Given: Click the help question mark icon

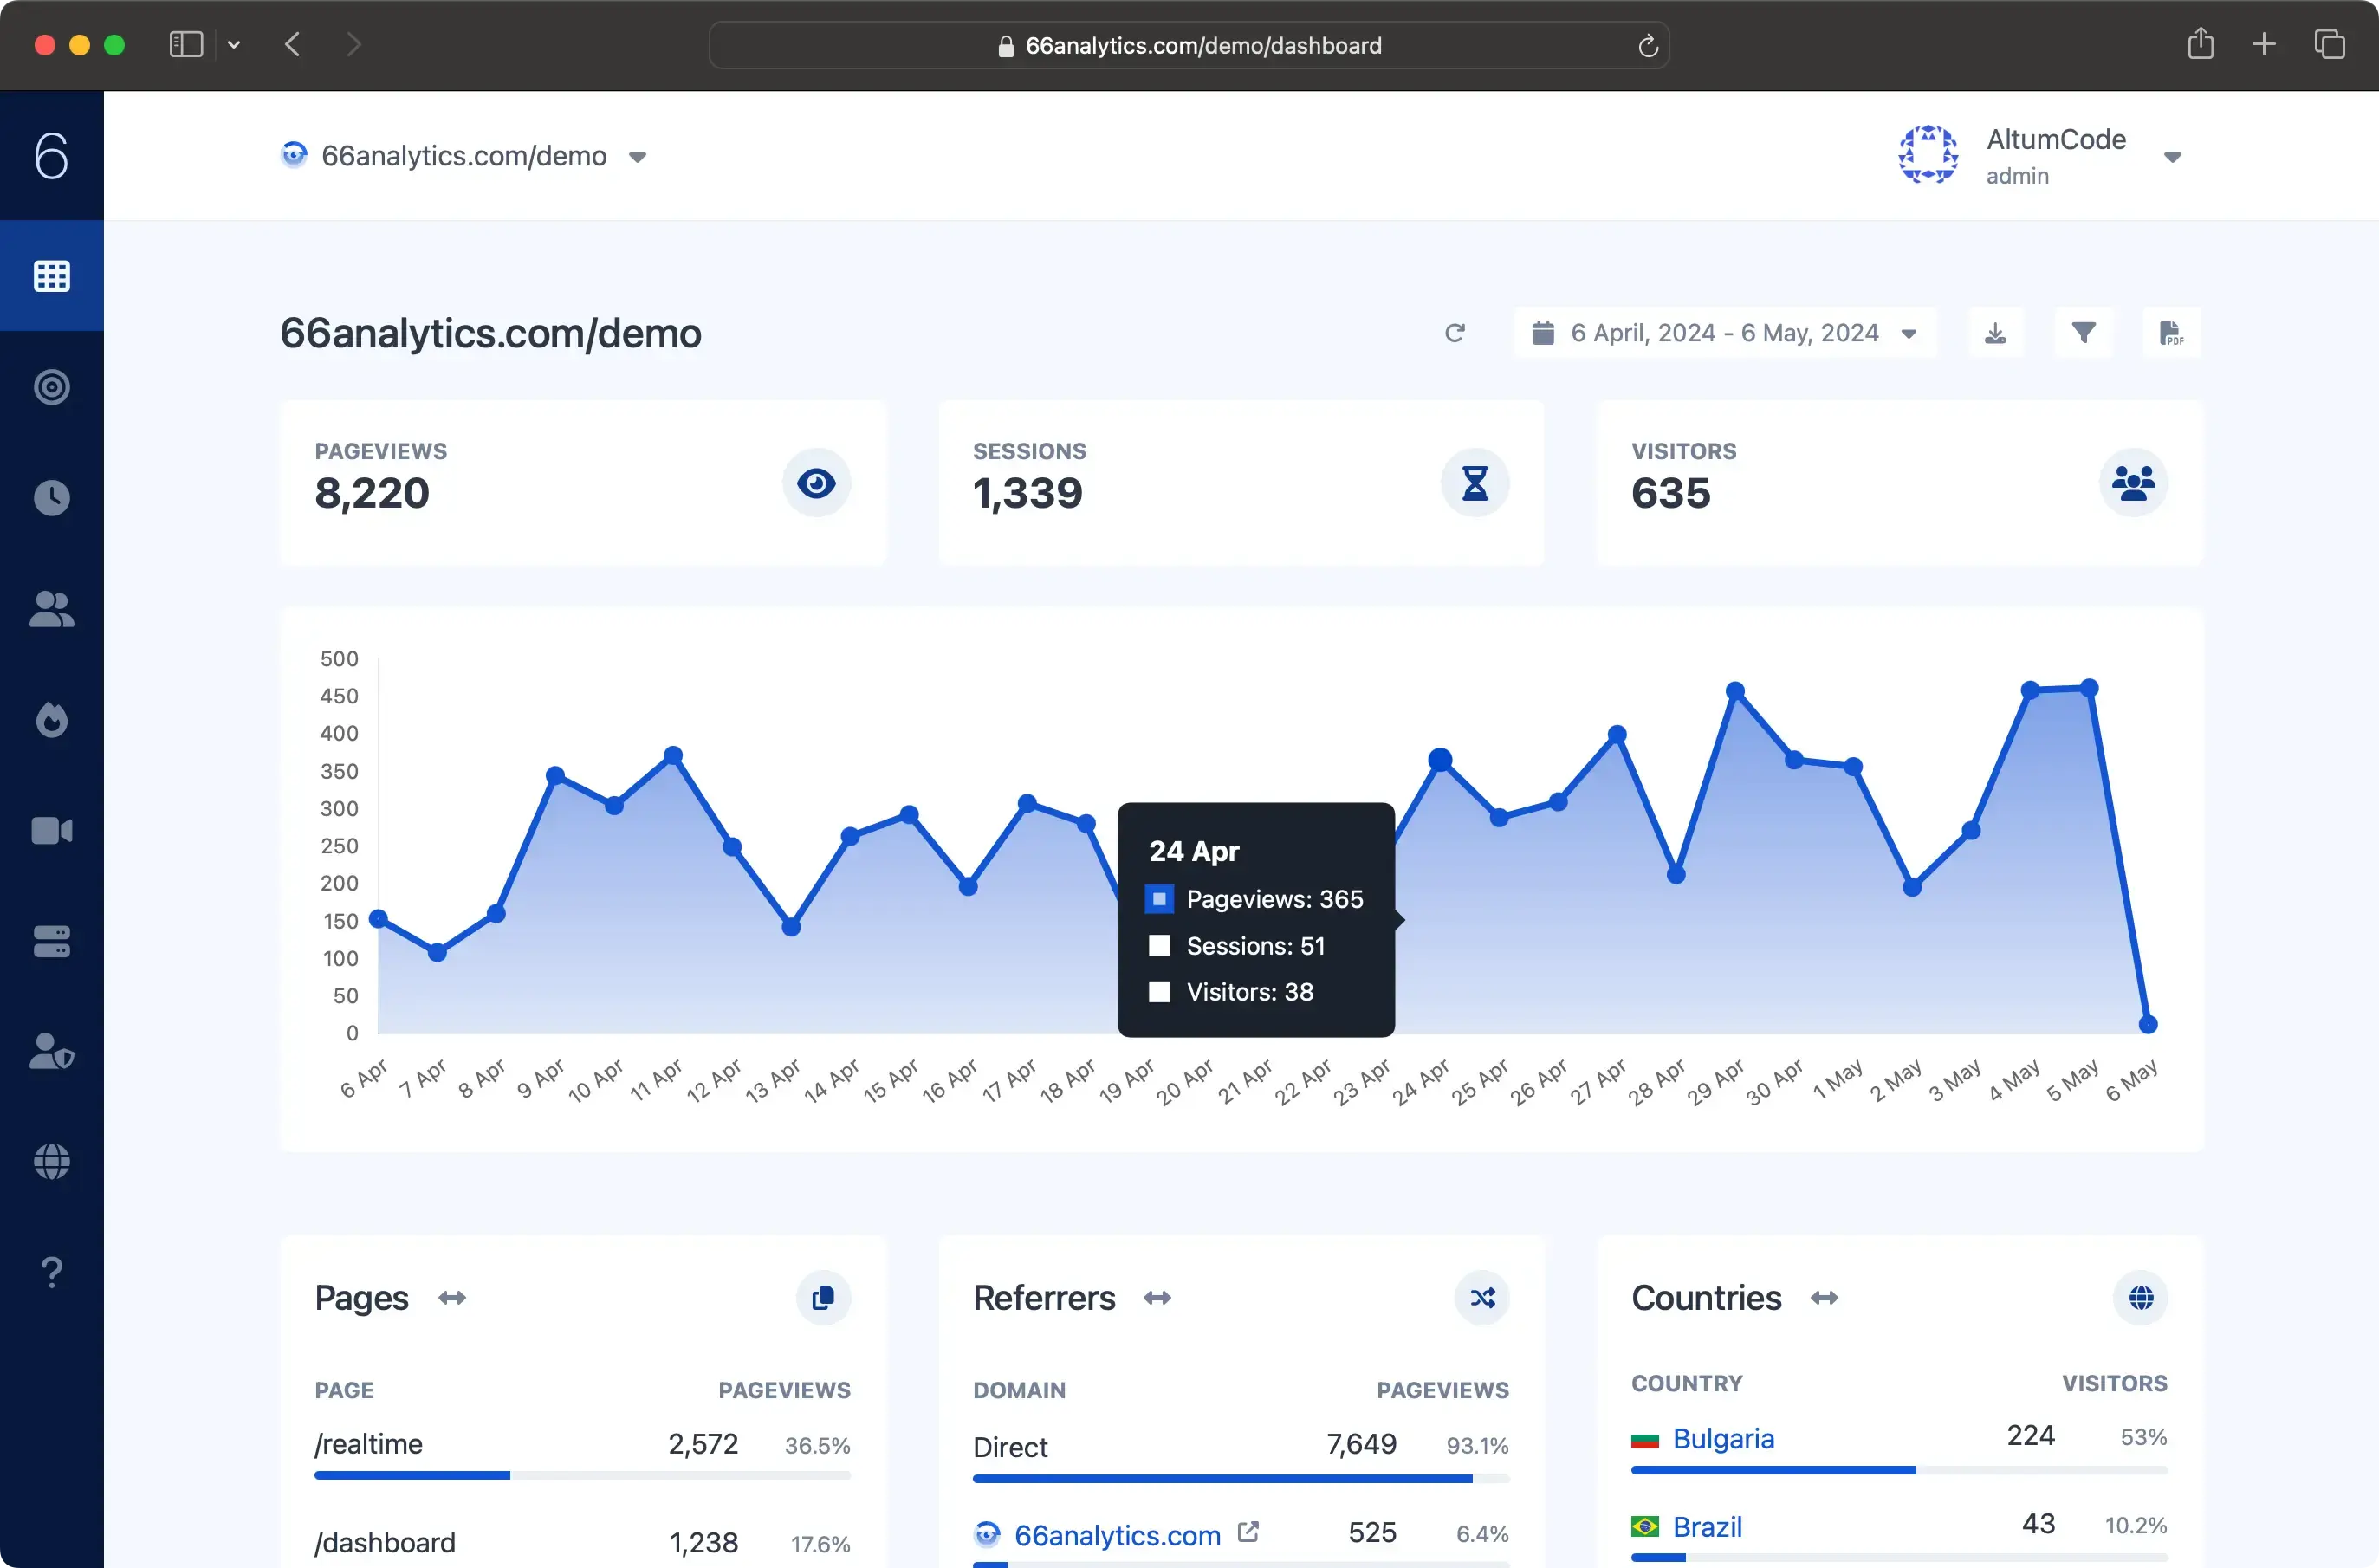Looking at the screenshot, I should coord(52,1272).
